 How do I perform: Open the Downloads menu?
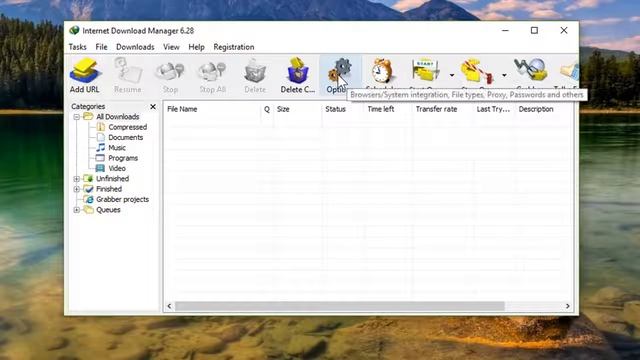(x=135, y=47)
